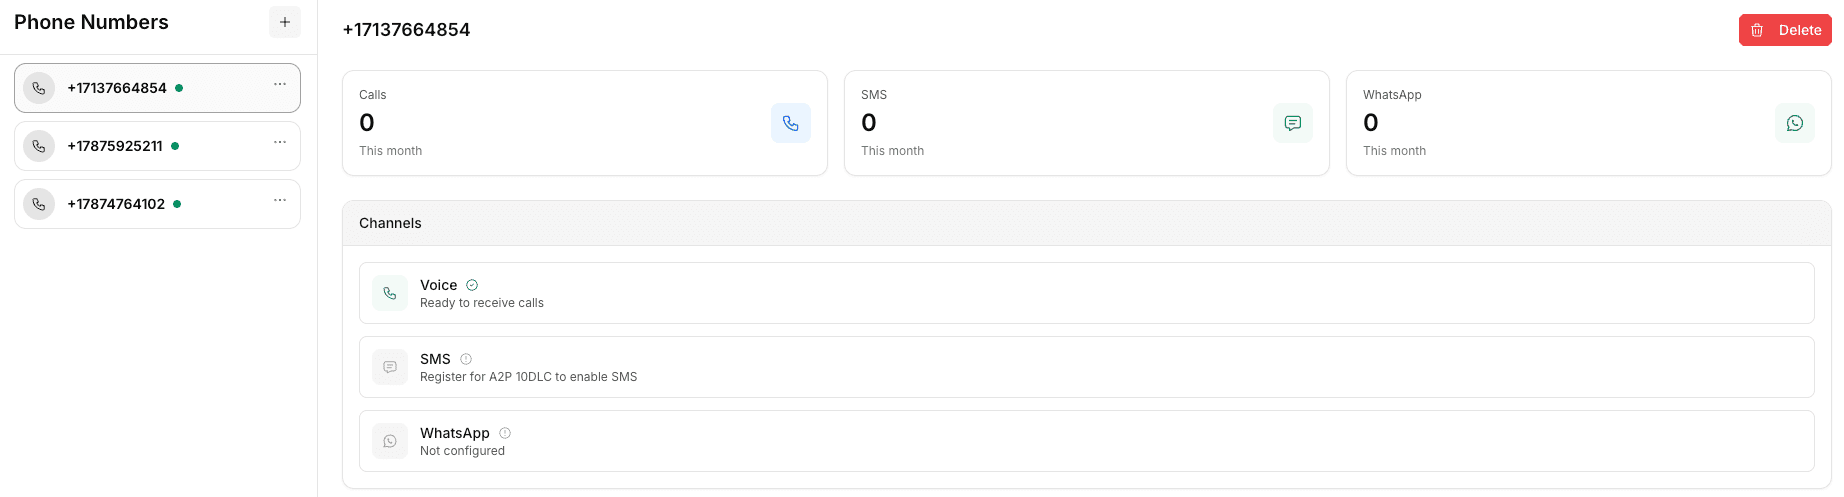Click the phone icon beside +17874764102
The width and height of the screenshot is (1844, 497).
(x=39, y=204)
